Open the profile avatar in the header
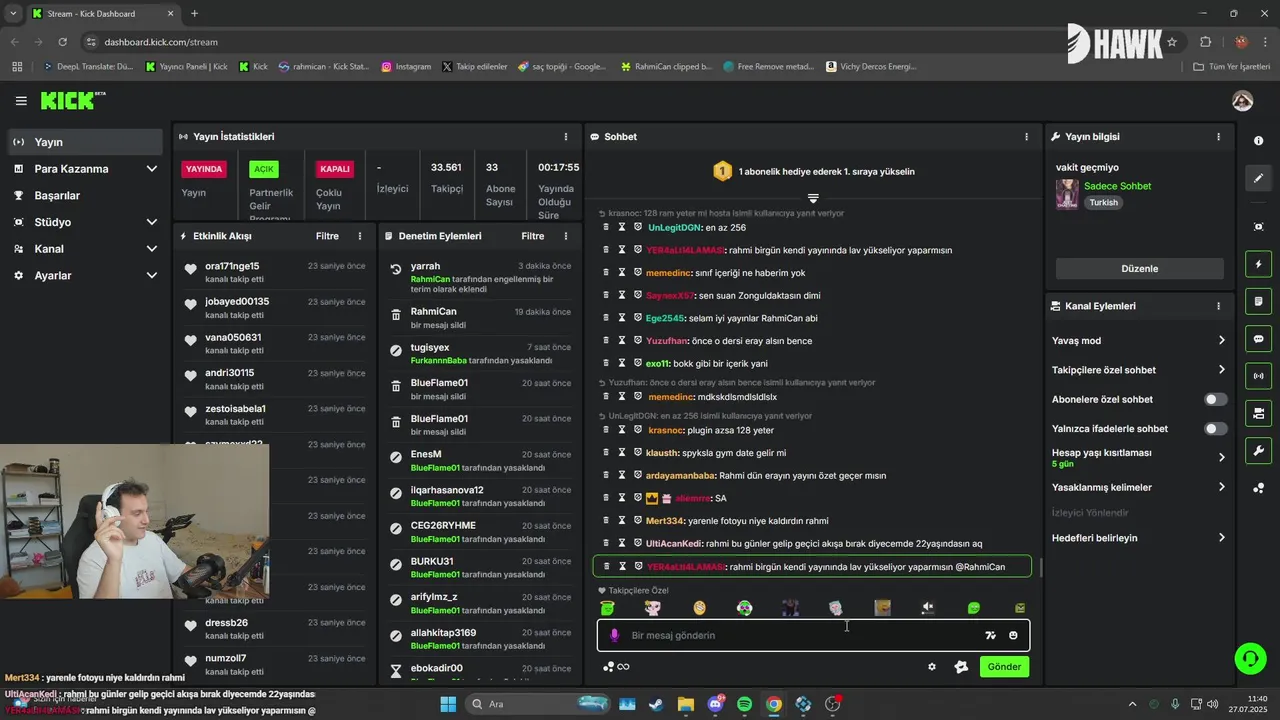Image resolution: width=1280 pixels, height=720 pixels. (1243, 101)
